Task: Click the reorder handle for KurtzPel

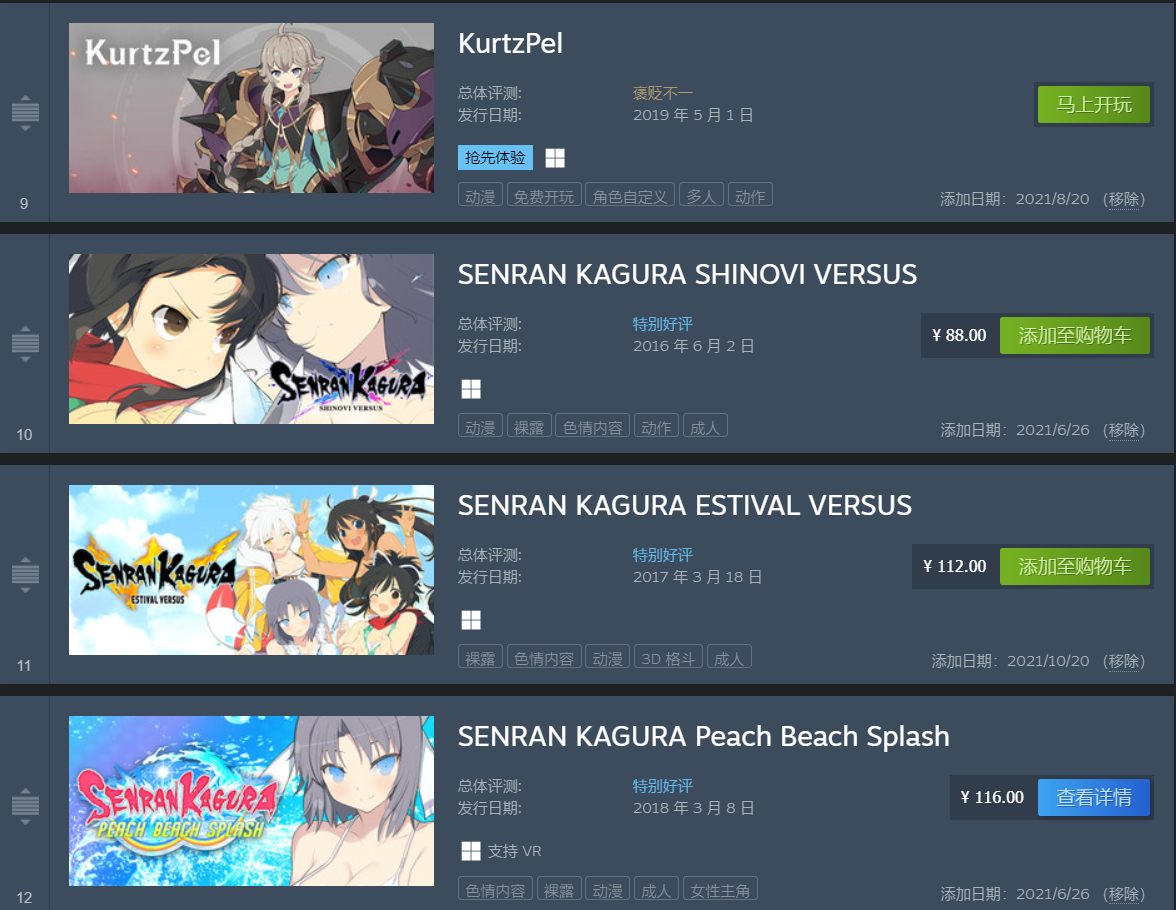Action: [x=25, y=113]
